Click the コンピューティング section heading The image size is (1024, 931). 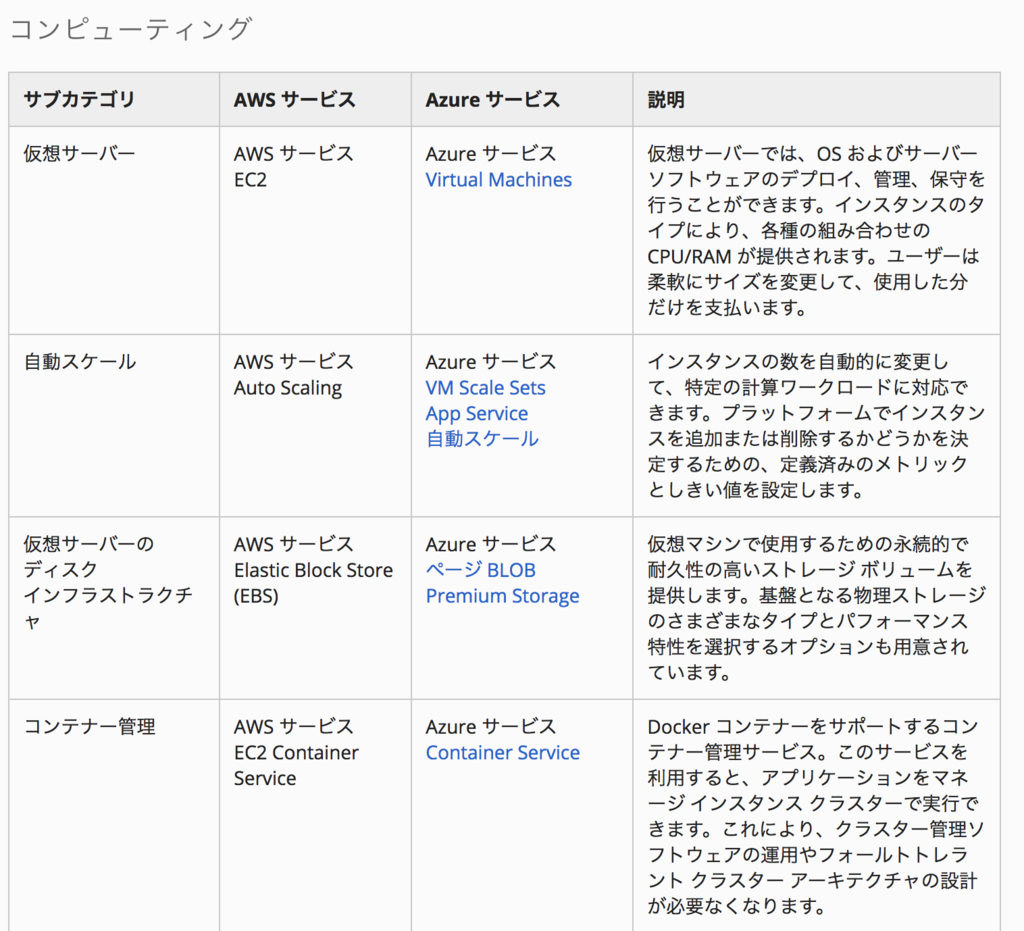coord(130,29)
